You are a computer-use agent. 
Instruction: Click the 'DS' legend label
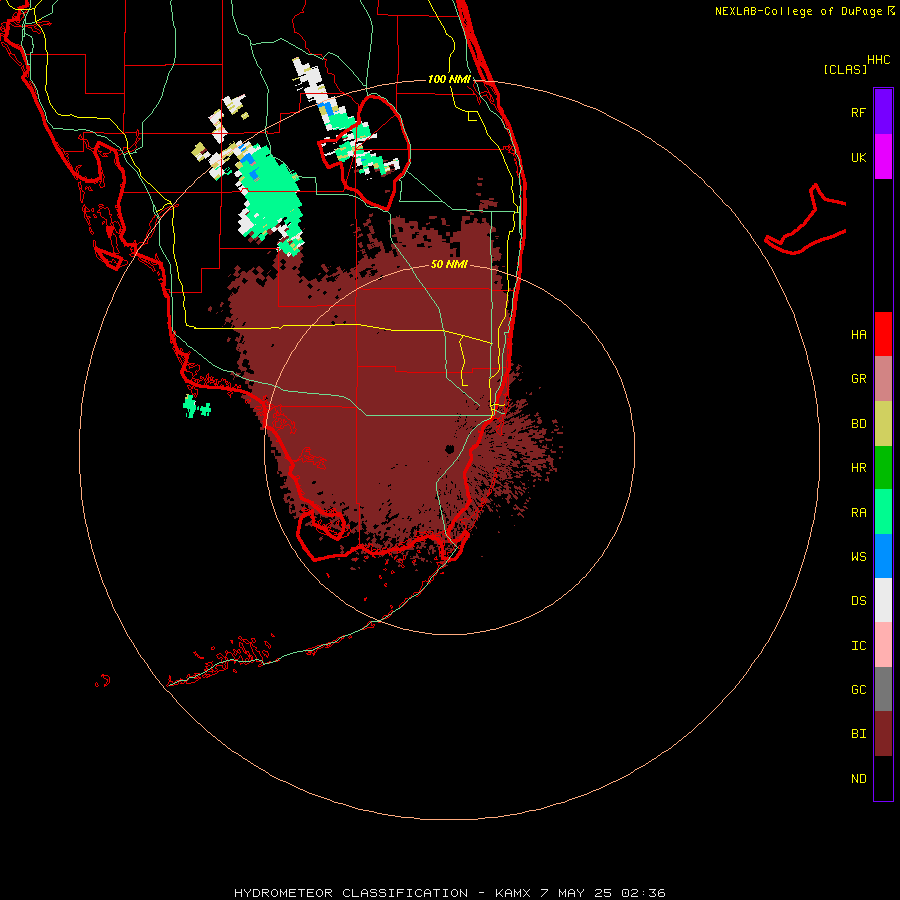(858, 601)
